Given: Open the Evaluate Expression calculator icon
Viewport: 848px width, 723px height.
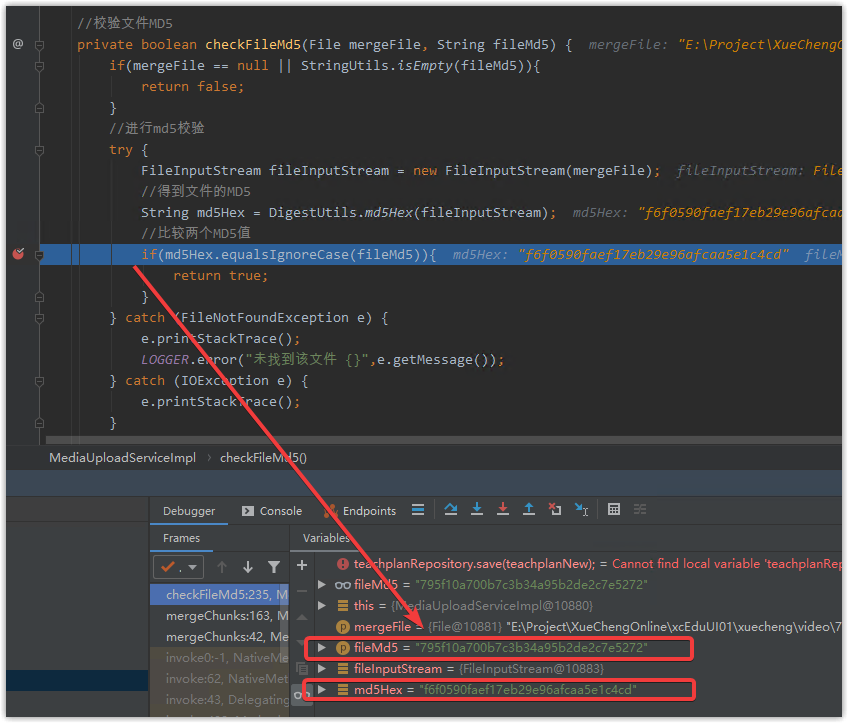Looking at the screenshot, I should (x=614, y=509).
